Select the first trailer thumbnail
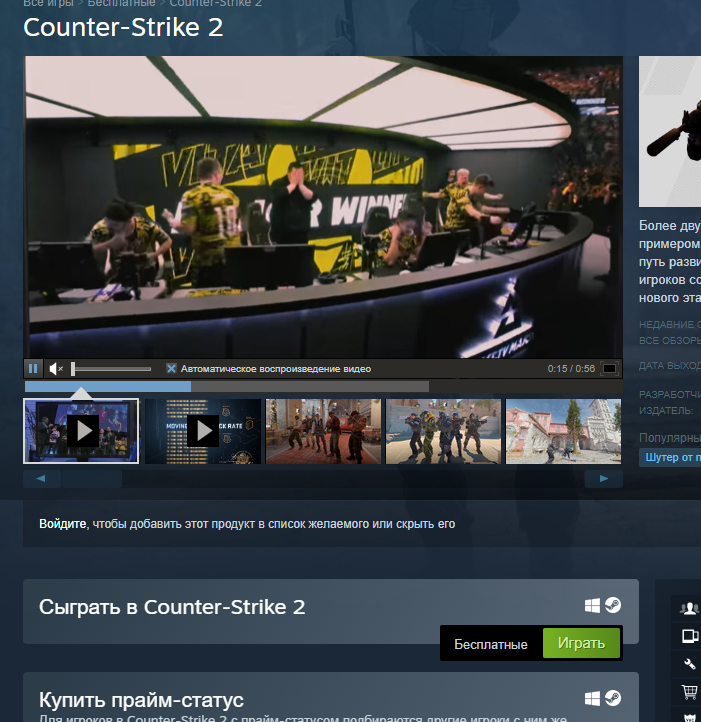 (81, 431)
